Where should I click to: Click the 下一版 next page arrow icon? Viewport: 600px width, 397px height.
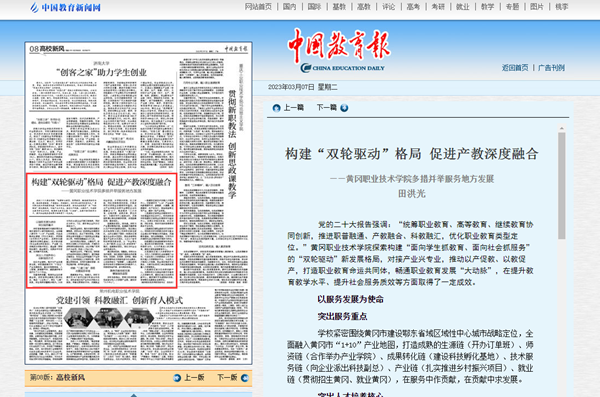[245, 378]
